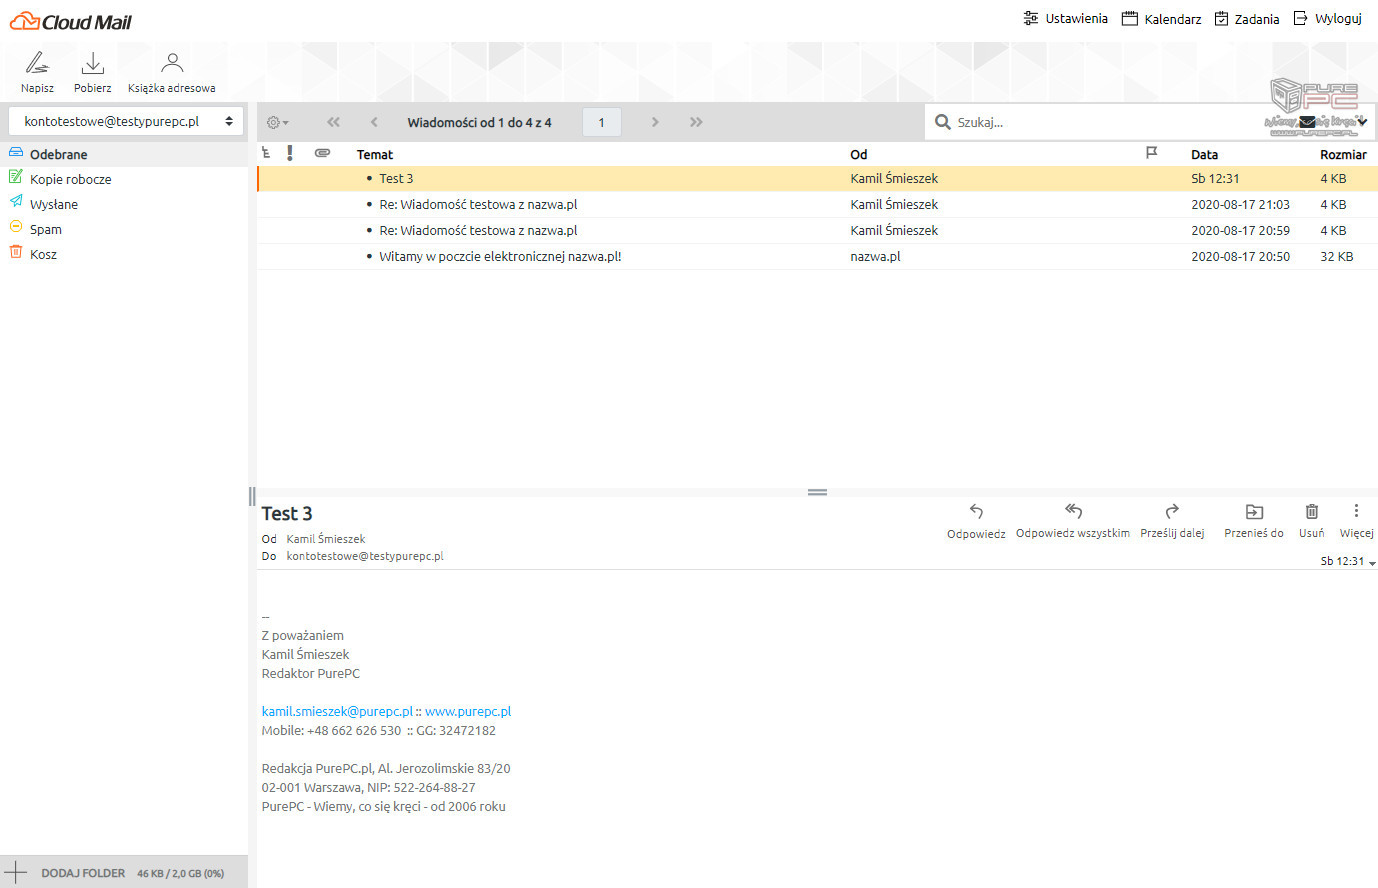
Task: Click the Odpowiedz reply icon
Action: tap(976, 512)
